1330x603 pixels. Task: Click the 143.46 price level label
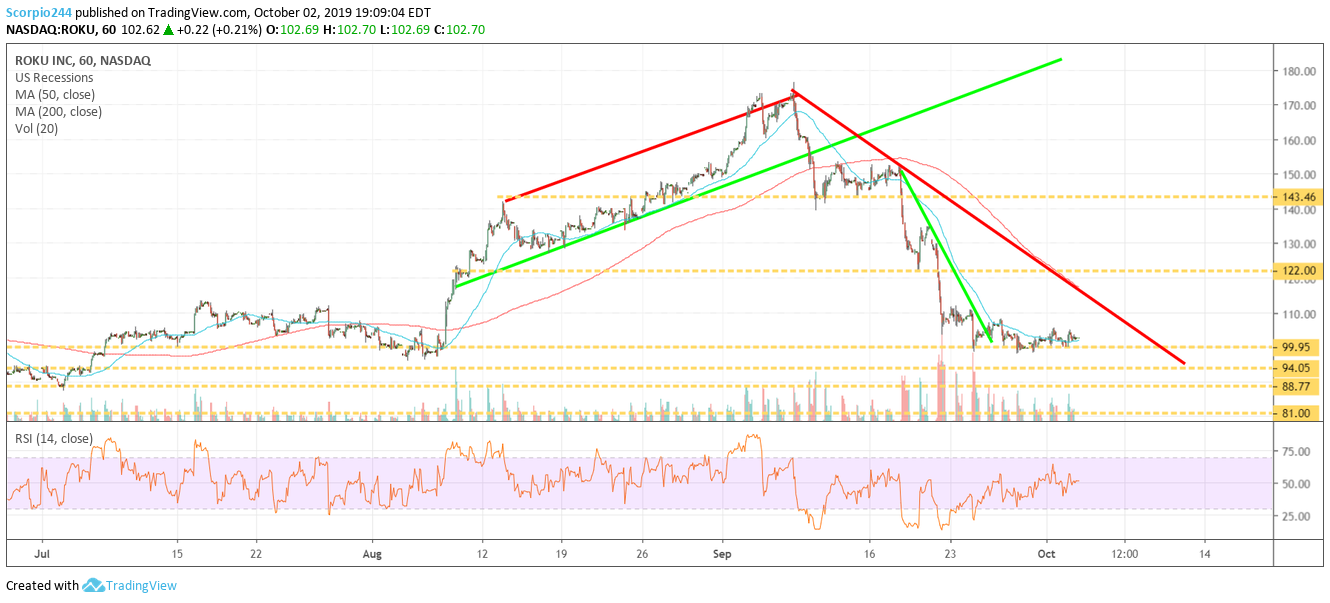click(1296, 198)
